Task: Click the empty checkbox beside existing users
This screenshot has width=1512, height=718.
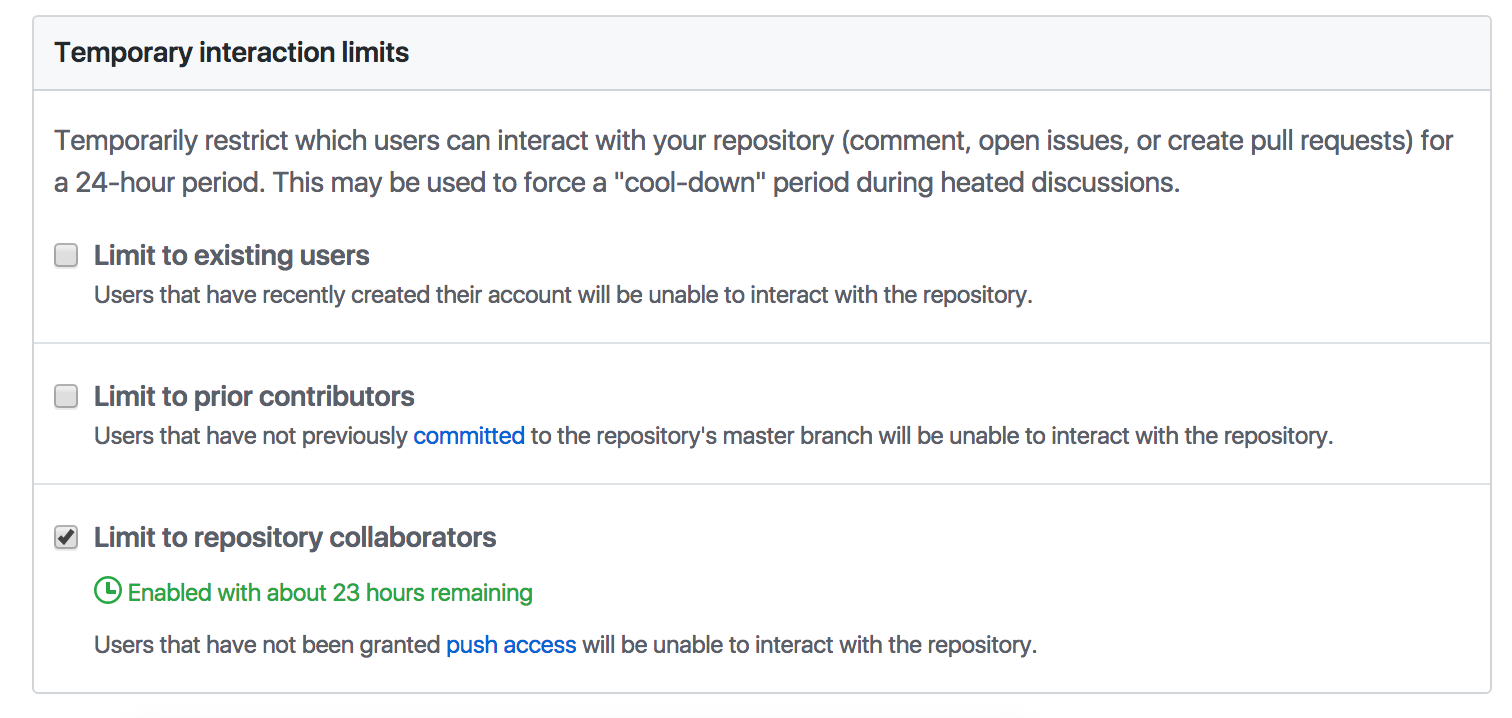Action: pyautogui.click(x=65, y=255)
